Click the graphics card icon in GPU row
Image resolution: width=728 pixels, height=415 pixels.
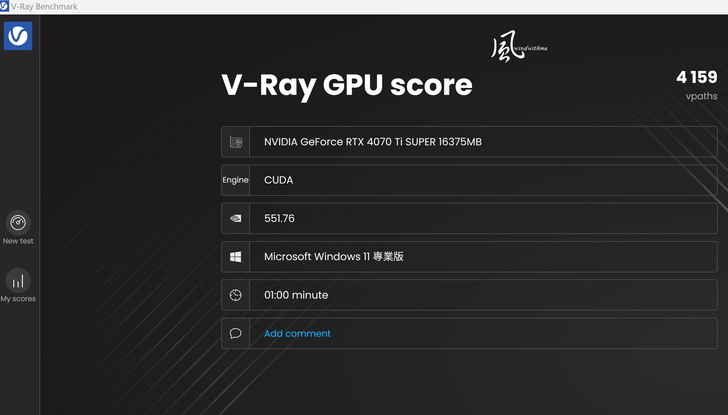tap(236, 142)
